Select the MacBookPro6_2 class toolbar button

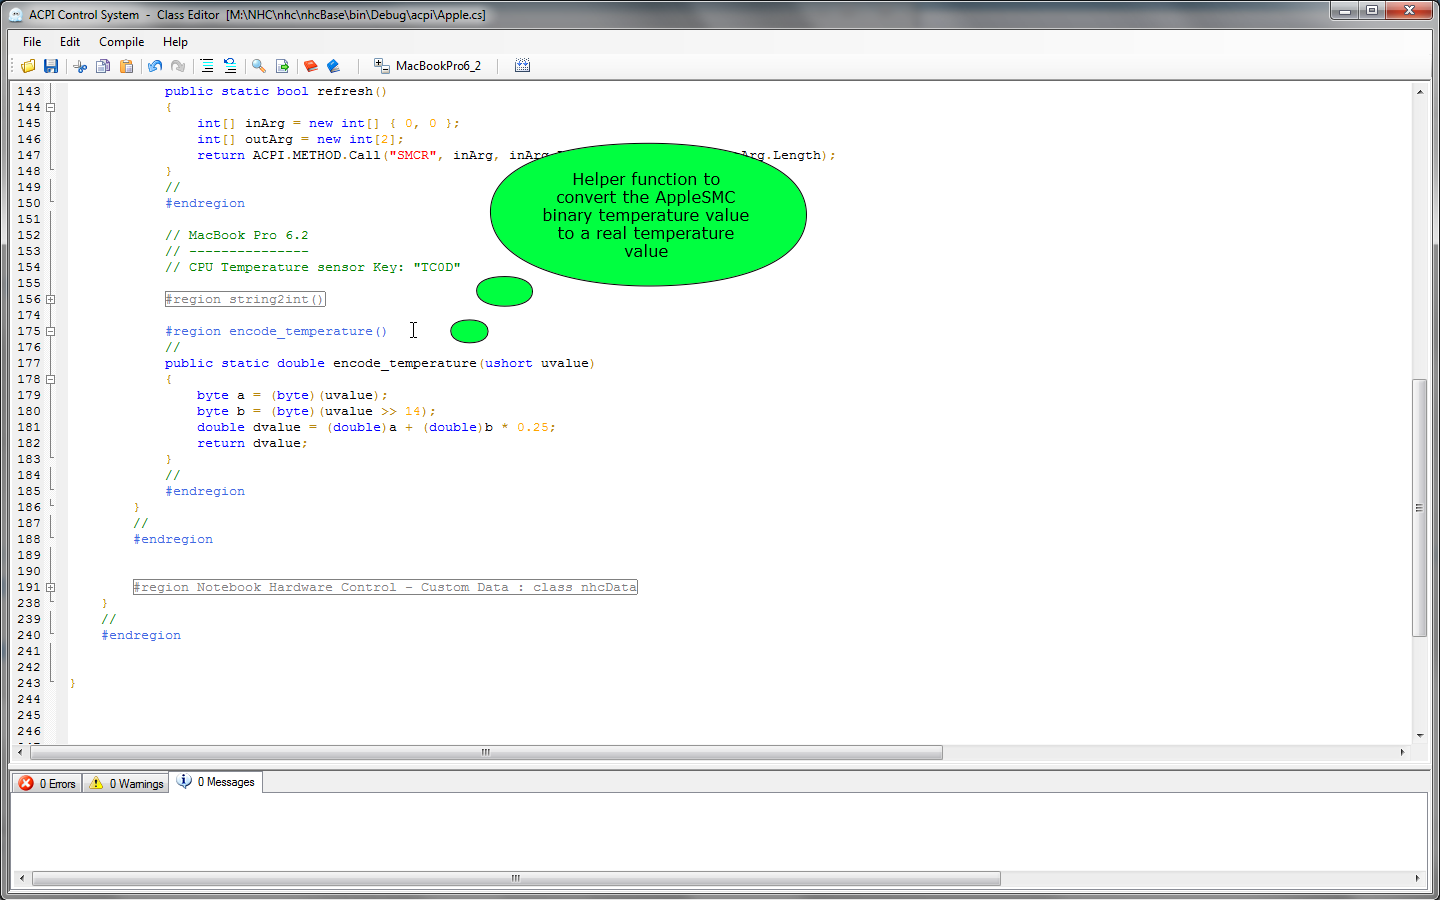428,66
